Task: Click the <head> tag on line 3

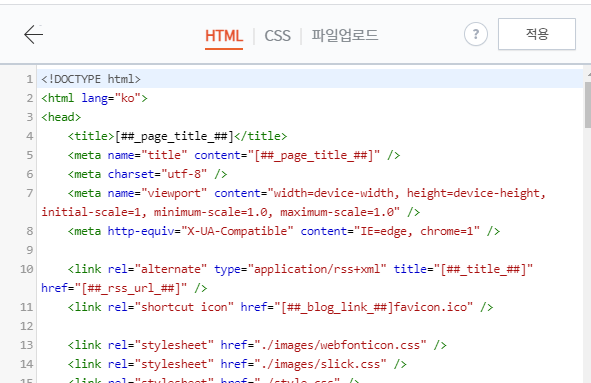Action: pyautogui.click(x=61, y=117)
